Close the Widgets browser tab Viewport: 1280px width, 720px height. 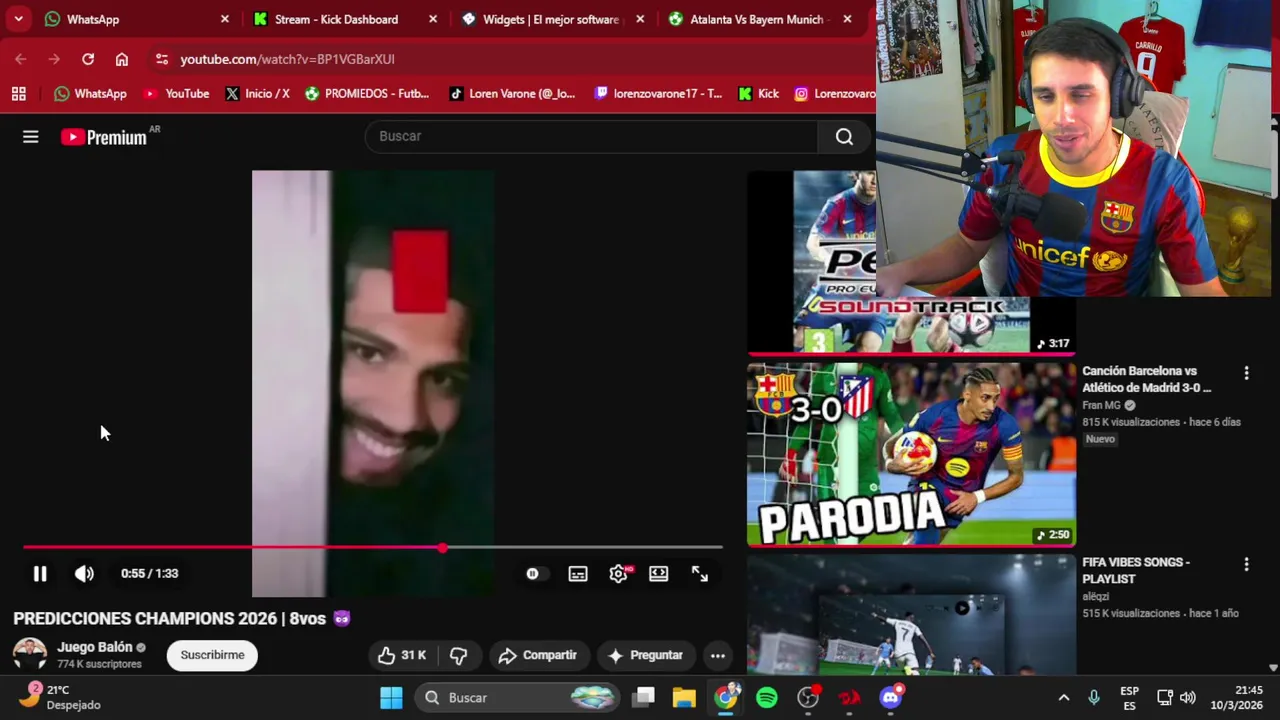point(640,19)
